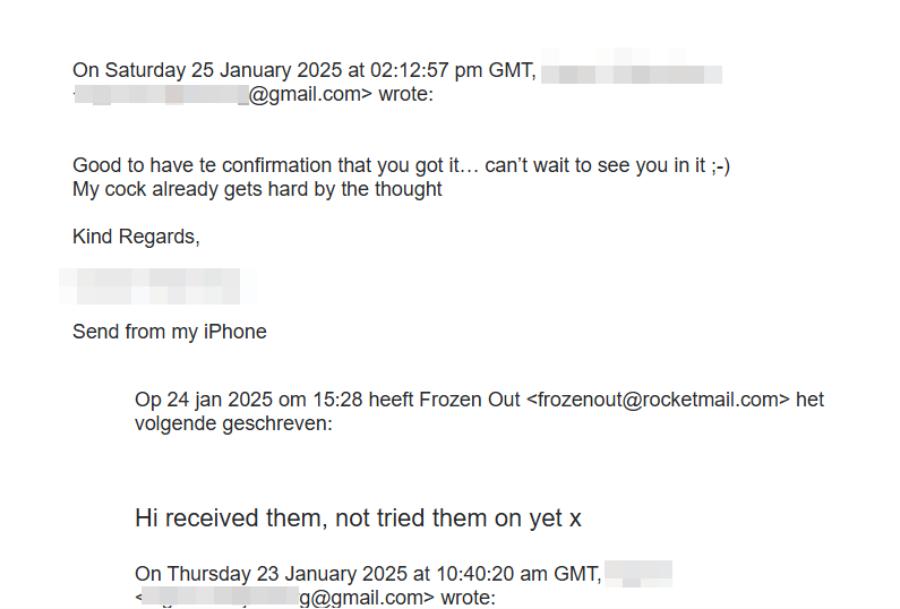Click the 'Saturday 25 January 2025' date text
Screen dimensions: 900x609
(x=223, y=71)
